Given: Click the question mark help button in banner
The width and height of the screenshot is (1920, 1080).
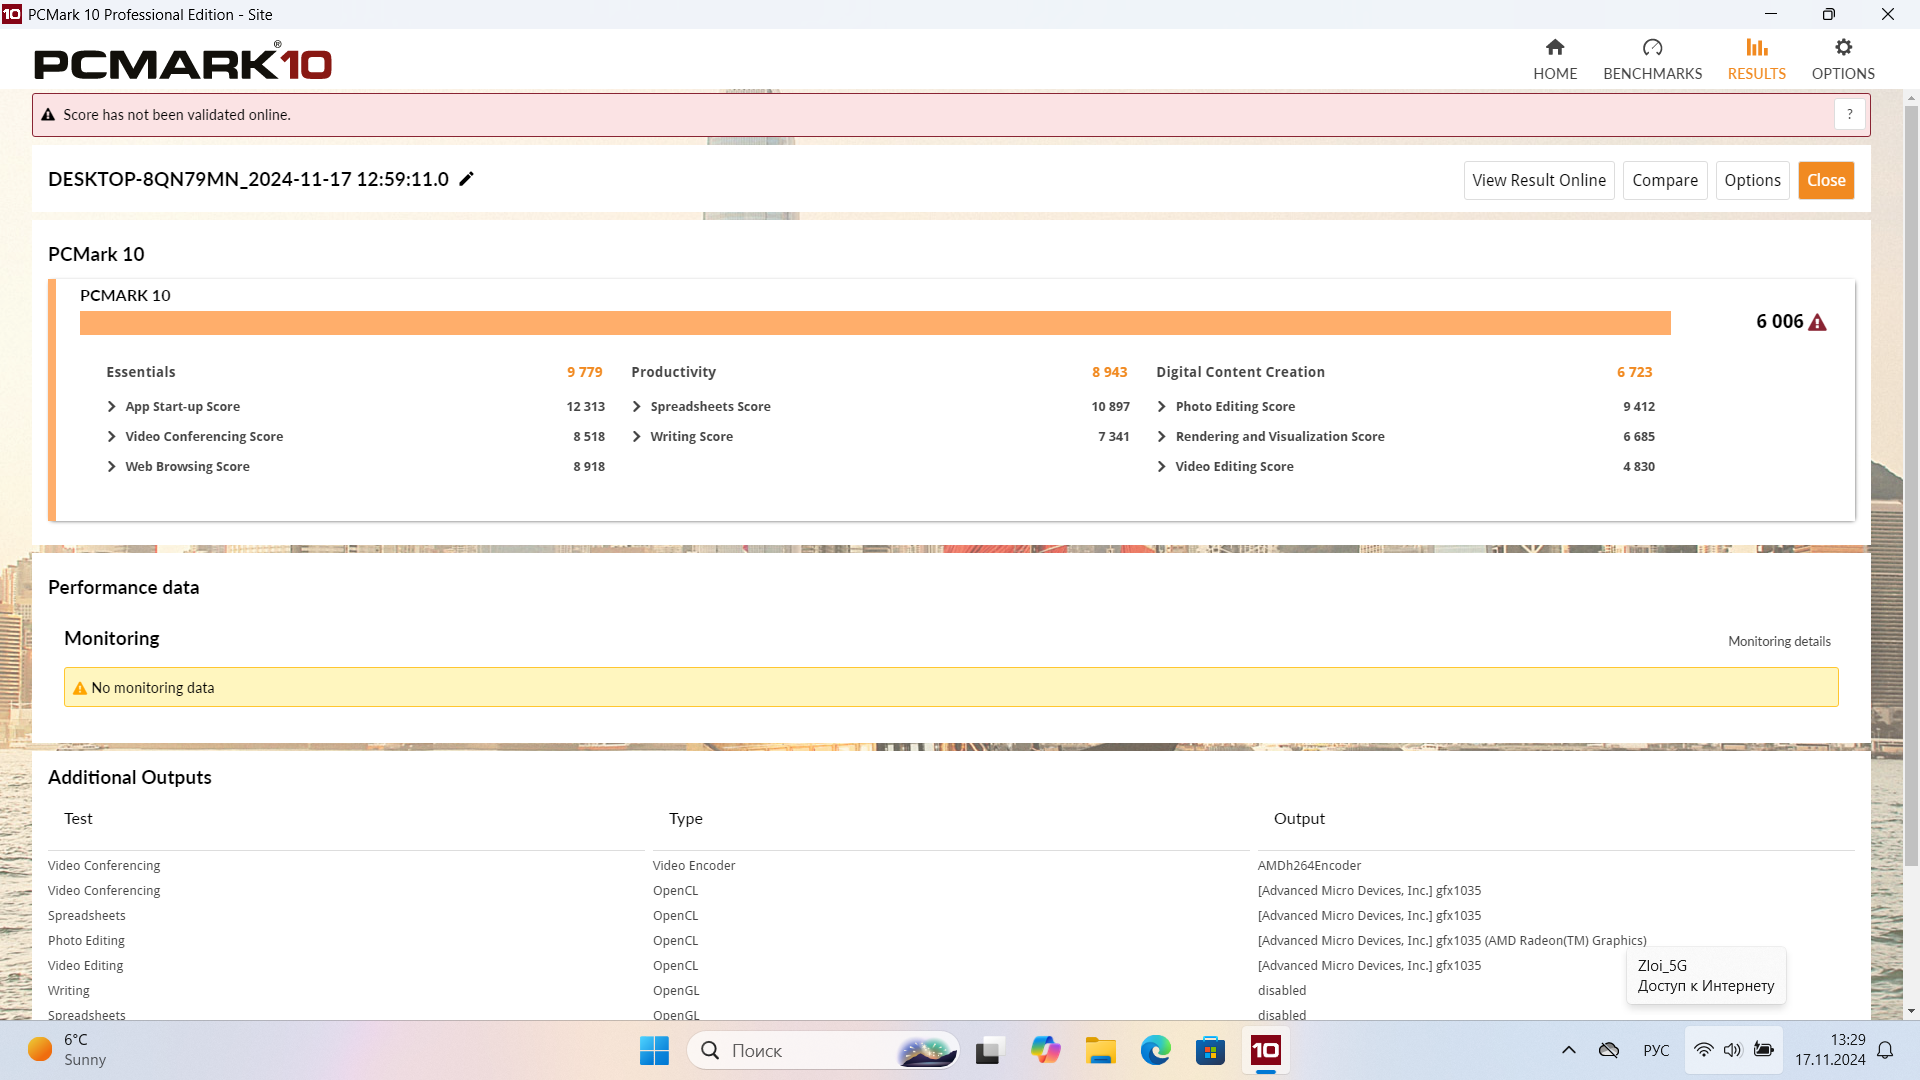Looking at the screenshot, I should tap(1850, 115).
